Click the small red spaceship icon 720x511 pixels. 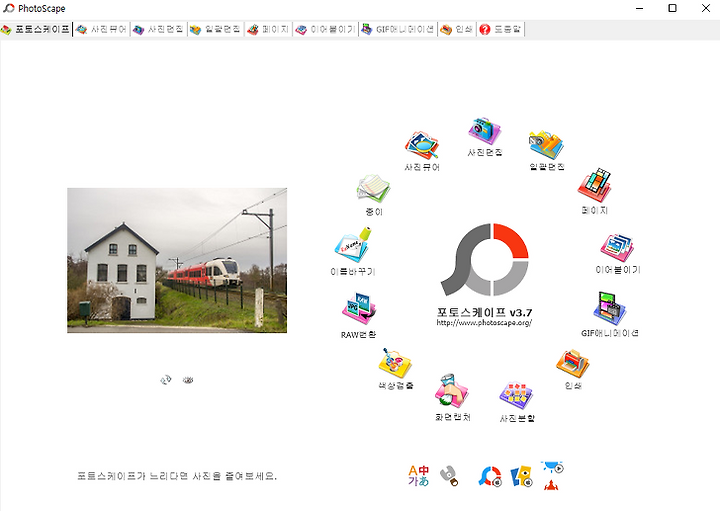[551, 484]
